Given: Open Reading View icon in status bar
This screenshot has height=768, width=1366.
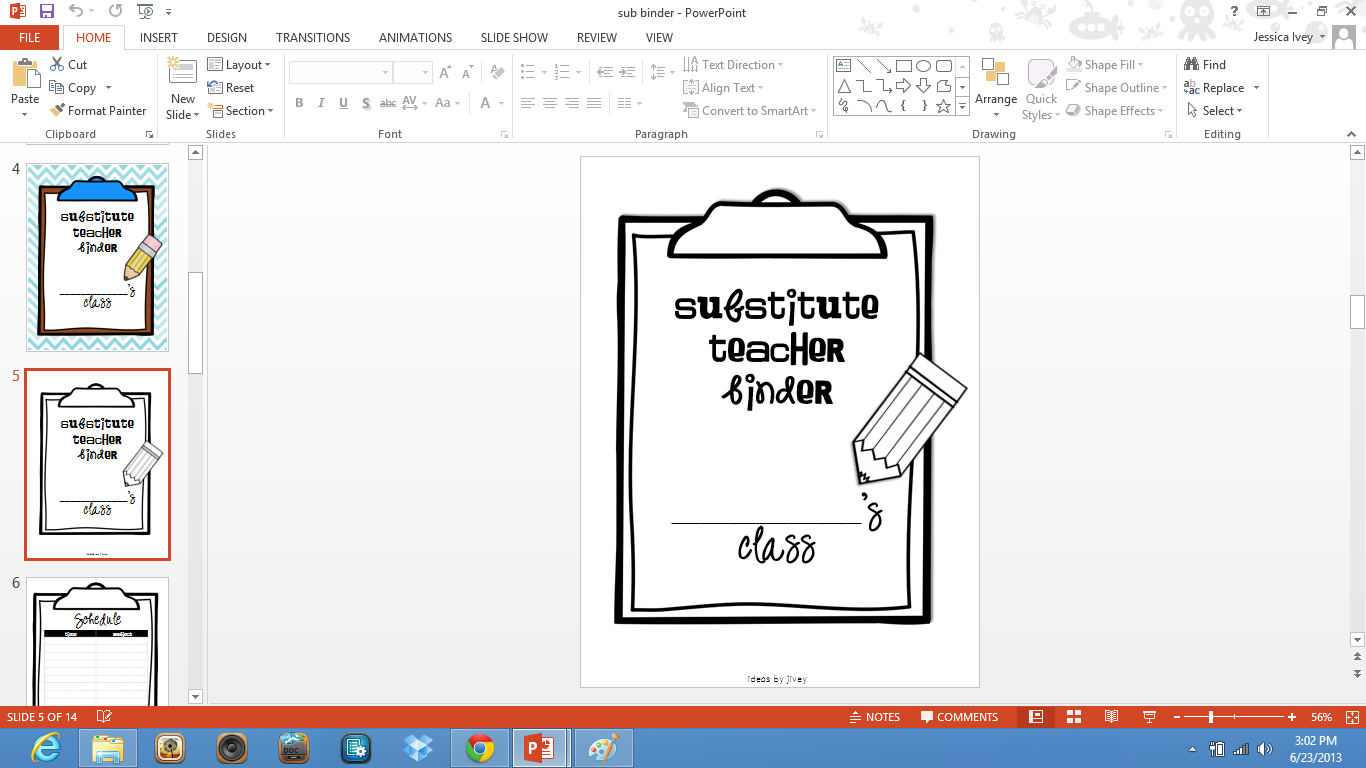Looking at the screenshot, I should coord(1111,717).
